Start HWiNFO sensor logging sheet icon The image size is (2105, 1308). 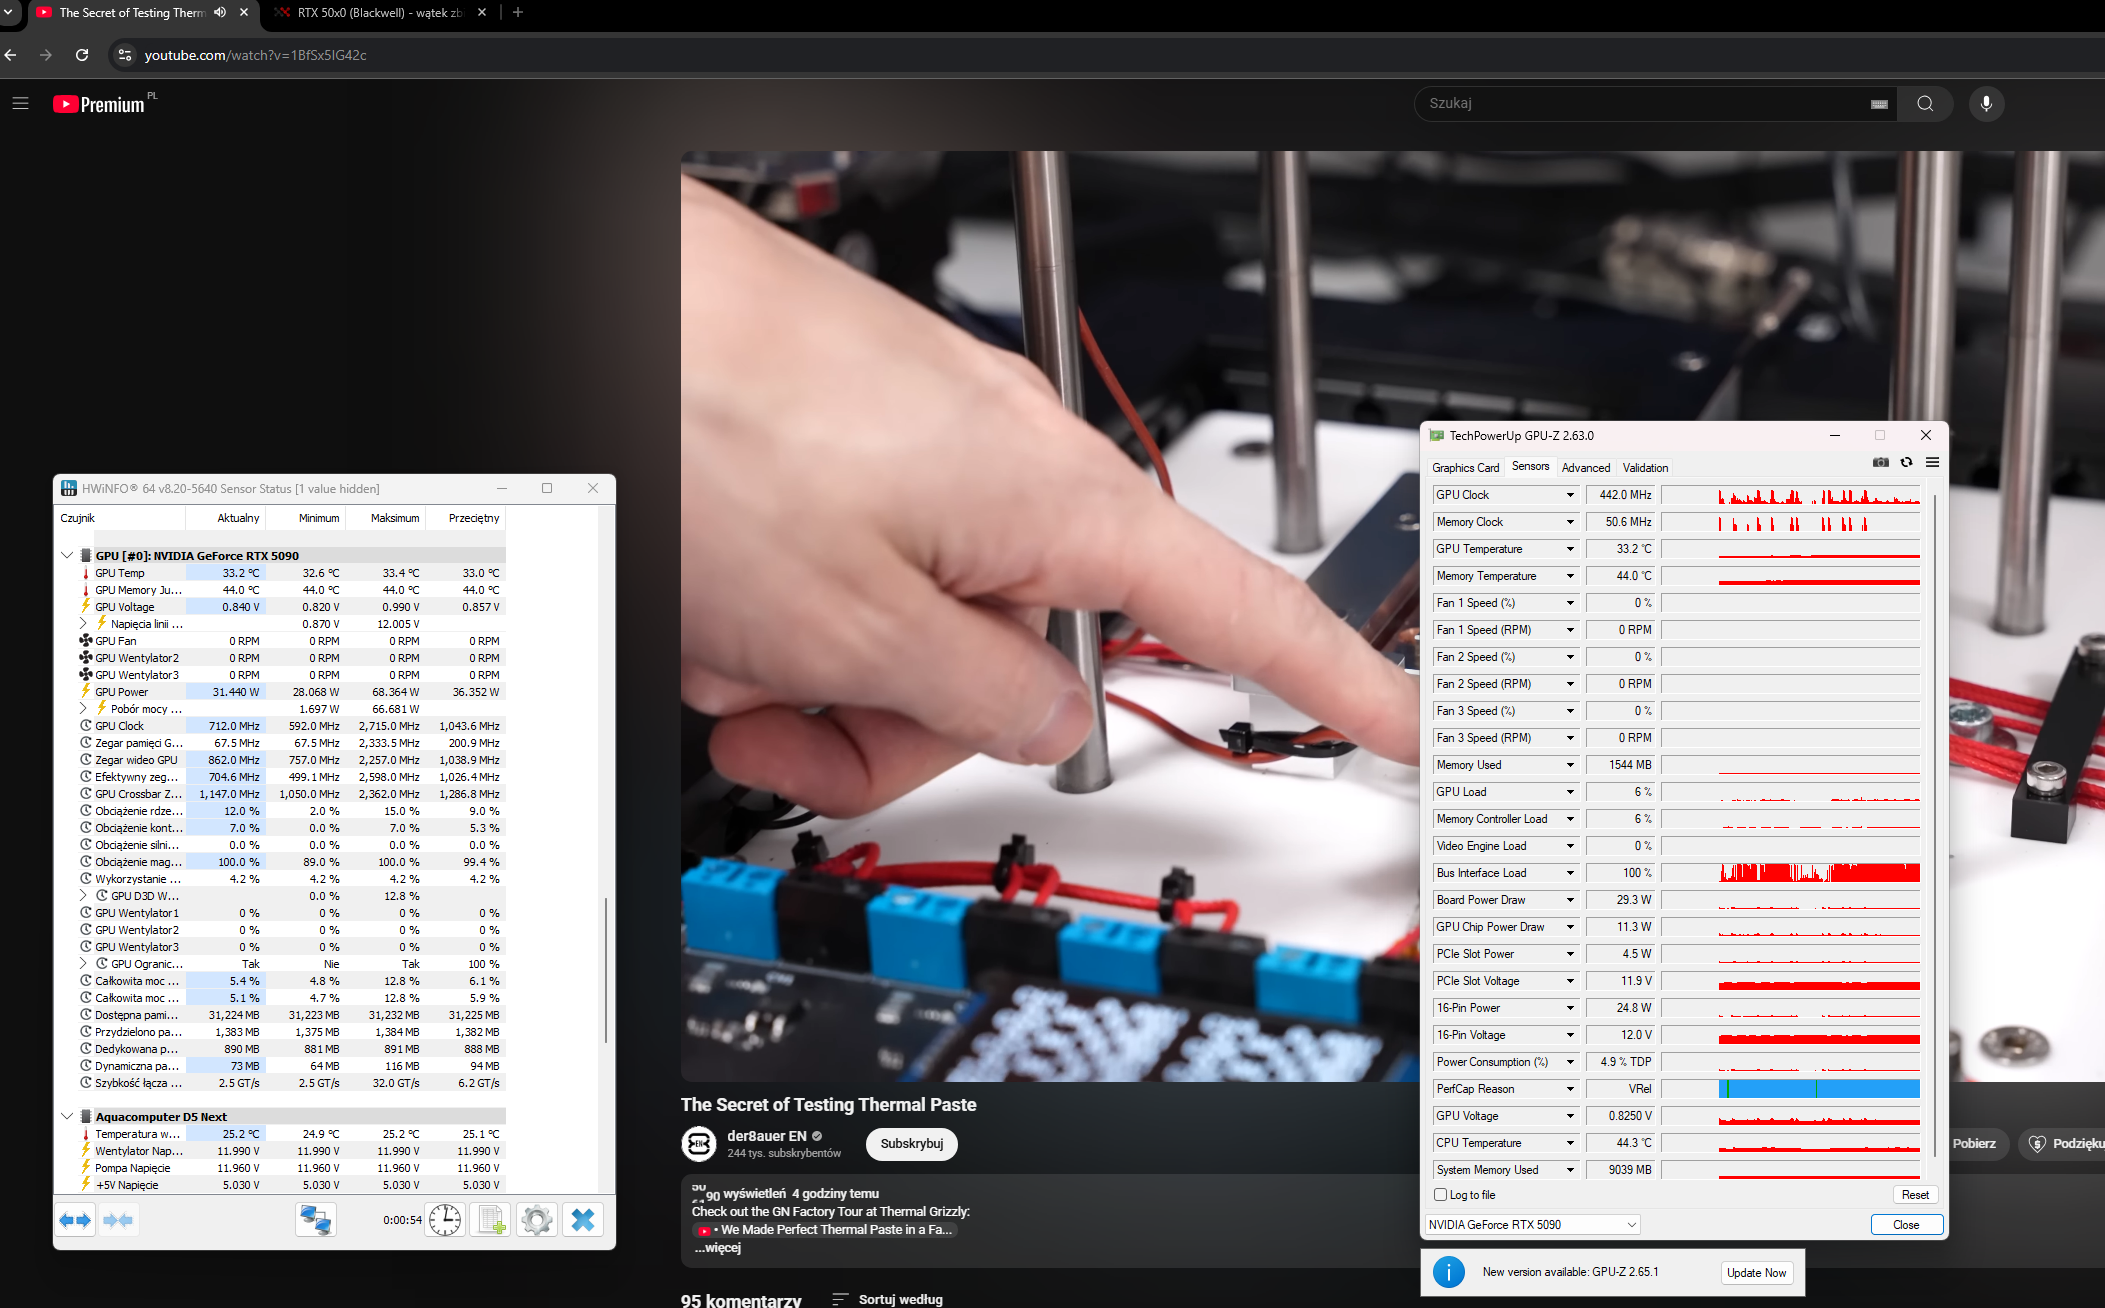pos(491,1220)
